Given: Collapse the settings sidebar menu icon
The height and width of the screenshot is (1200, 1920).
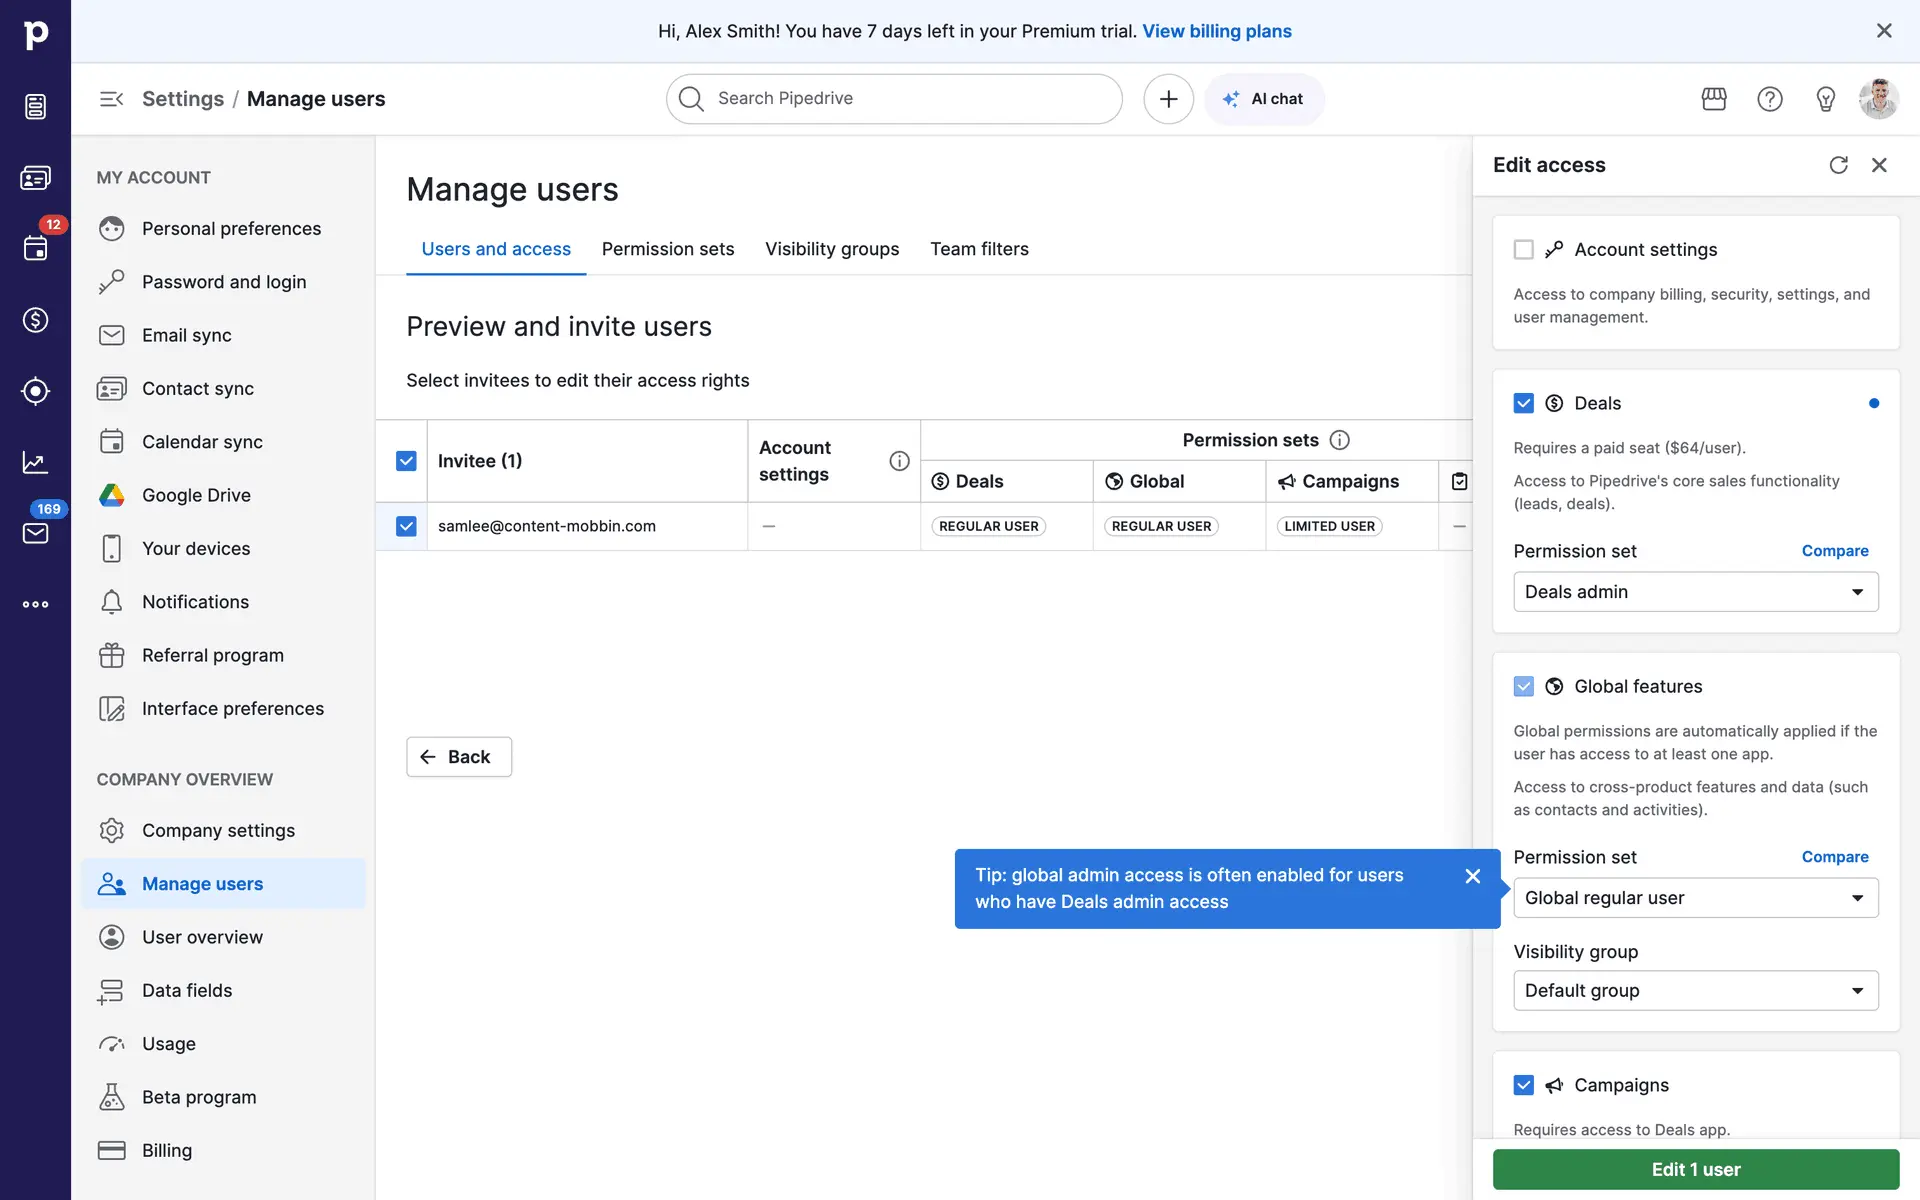Looking at the screenshot, I should tap(111, 99).
